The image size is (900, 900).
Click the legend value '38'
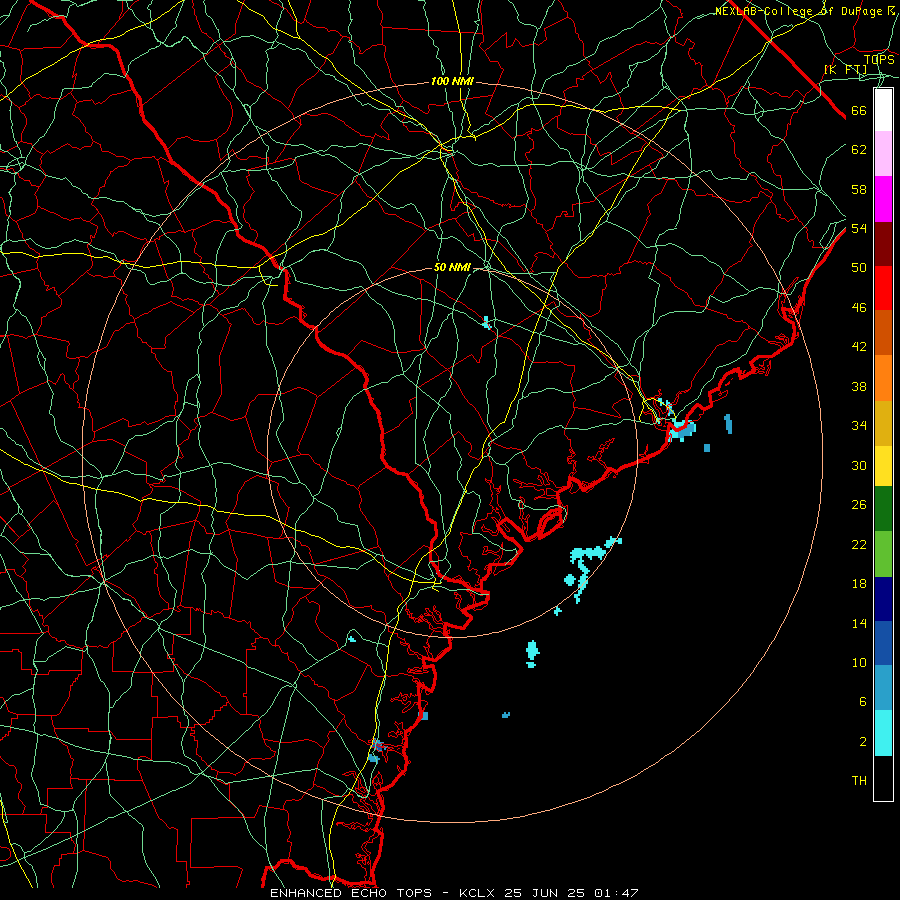(x=859, y=386)
